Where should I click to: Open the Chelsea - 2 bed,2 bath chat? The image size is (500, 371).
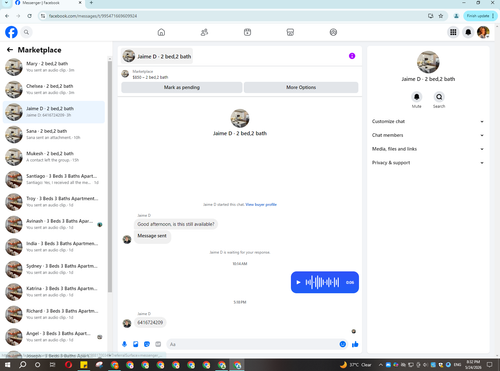[54, 89]
